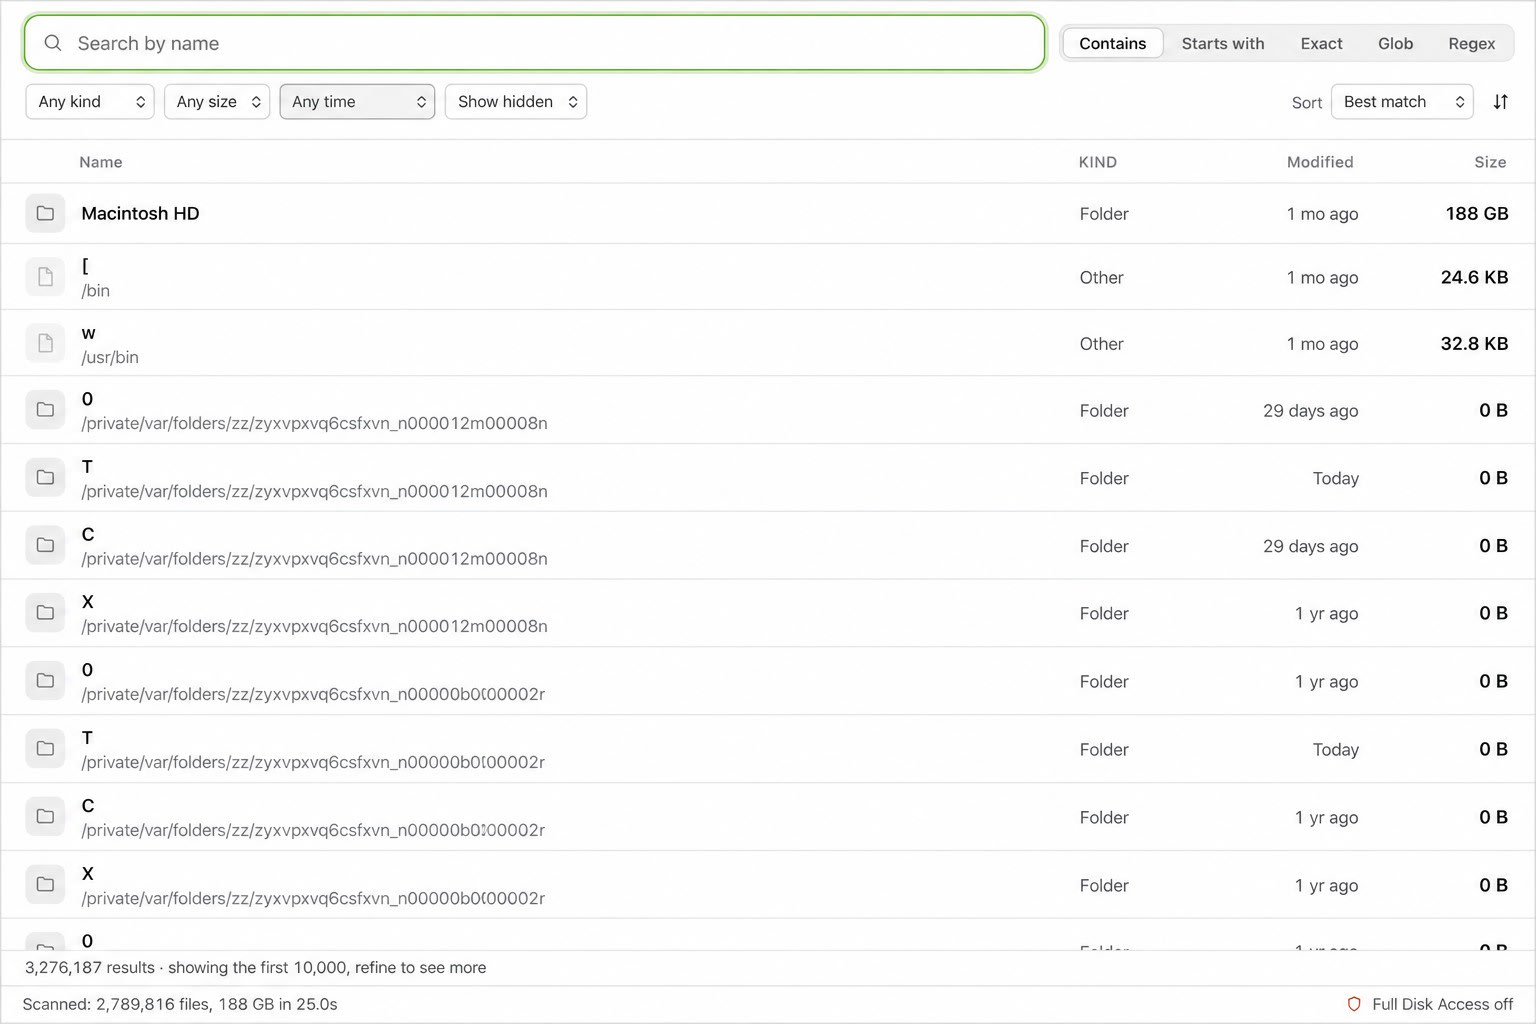Select the Contains match mode
Screen dimensions: 1536x1024
[x=1112, y=43]
